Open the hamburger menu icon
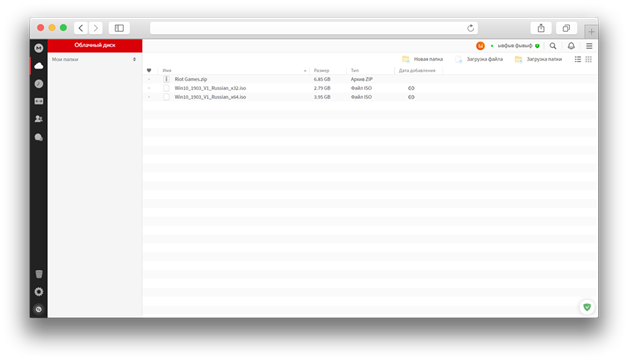 click(x=589, y=46)
